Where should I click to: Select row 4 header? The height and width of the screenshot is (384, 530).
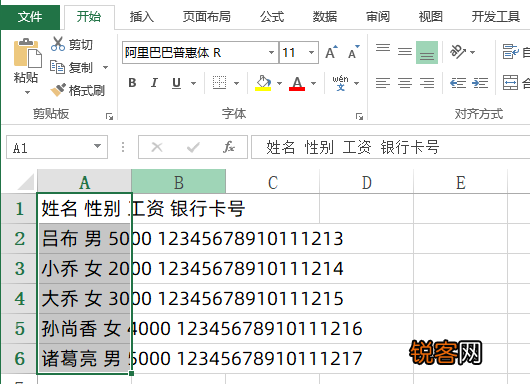coord(19,299)
